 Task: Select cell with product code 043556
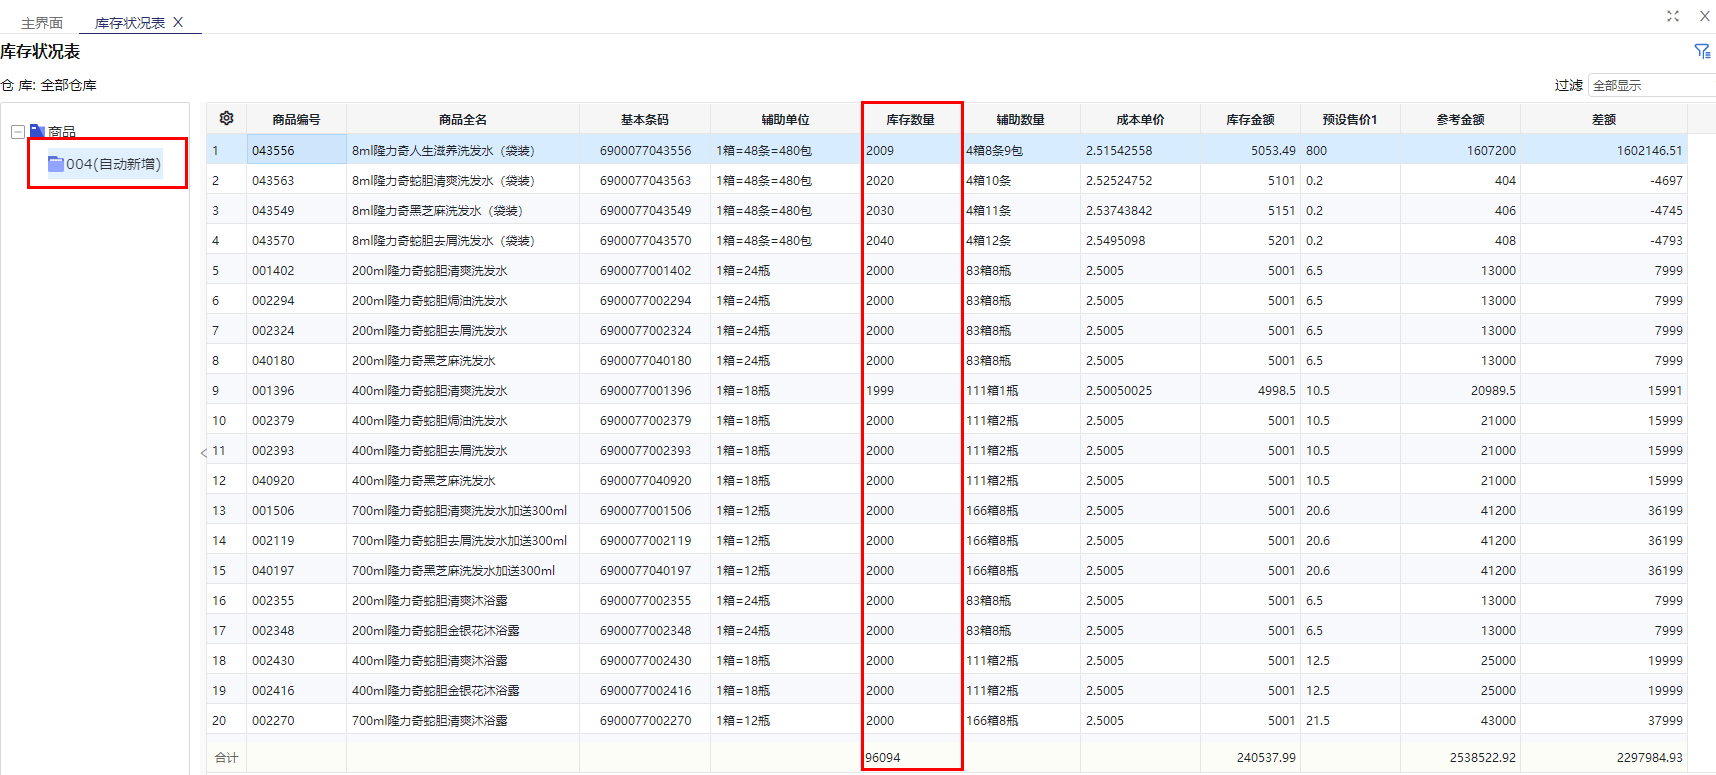[296, 150]
